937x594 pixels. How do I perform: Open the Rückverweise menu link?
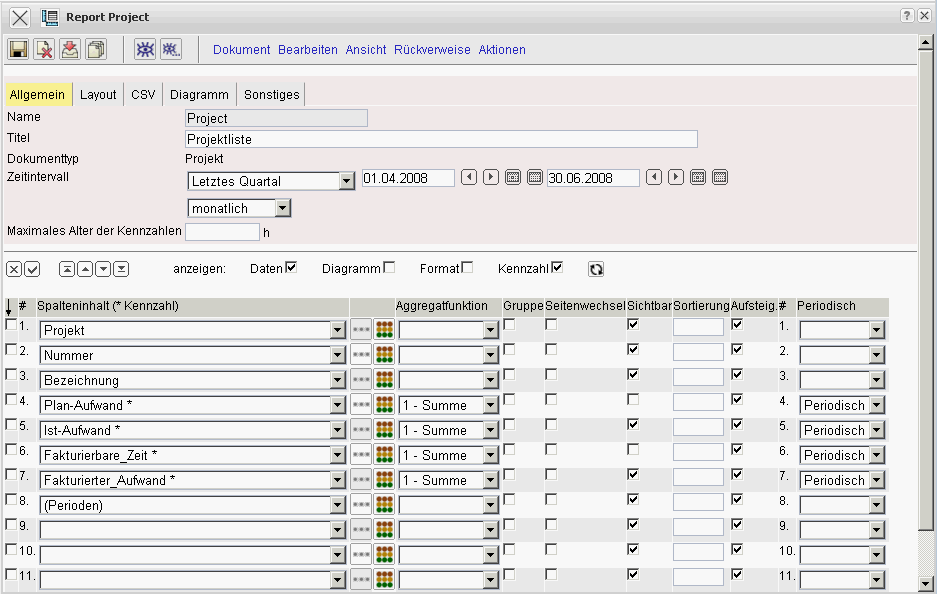(x=432, y=50)
